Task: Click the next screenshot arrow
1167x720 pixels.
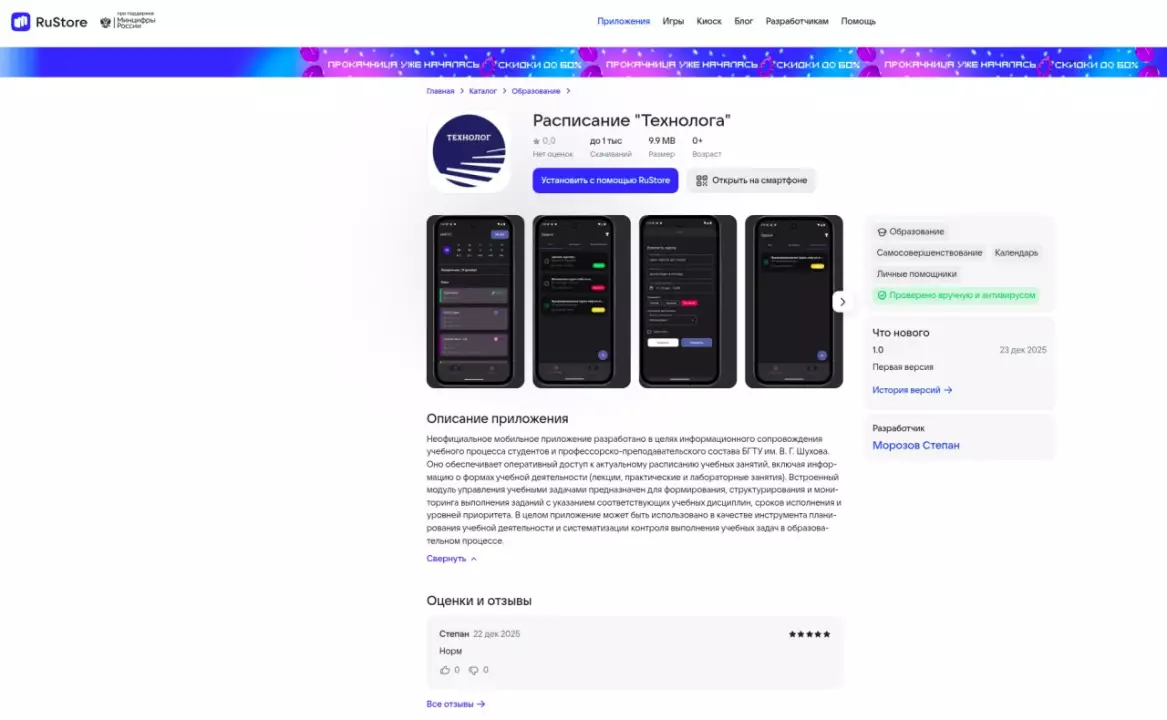Action: 842,301
